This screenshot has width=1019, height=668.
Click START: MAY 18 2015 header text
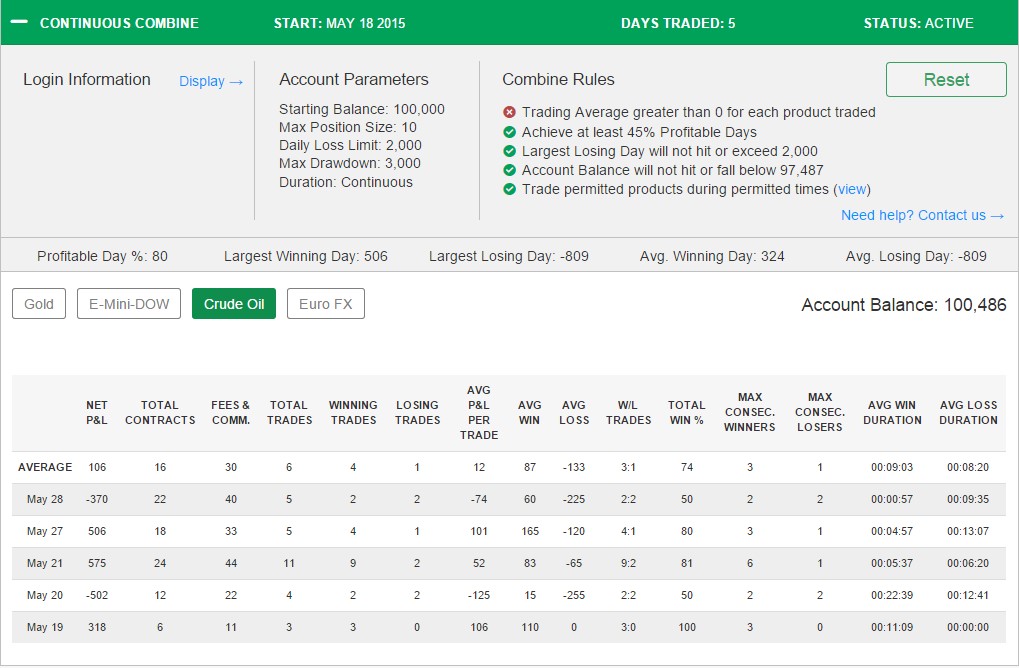(339, 23)
